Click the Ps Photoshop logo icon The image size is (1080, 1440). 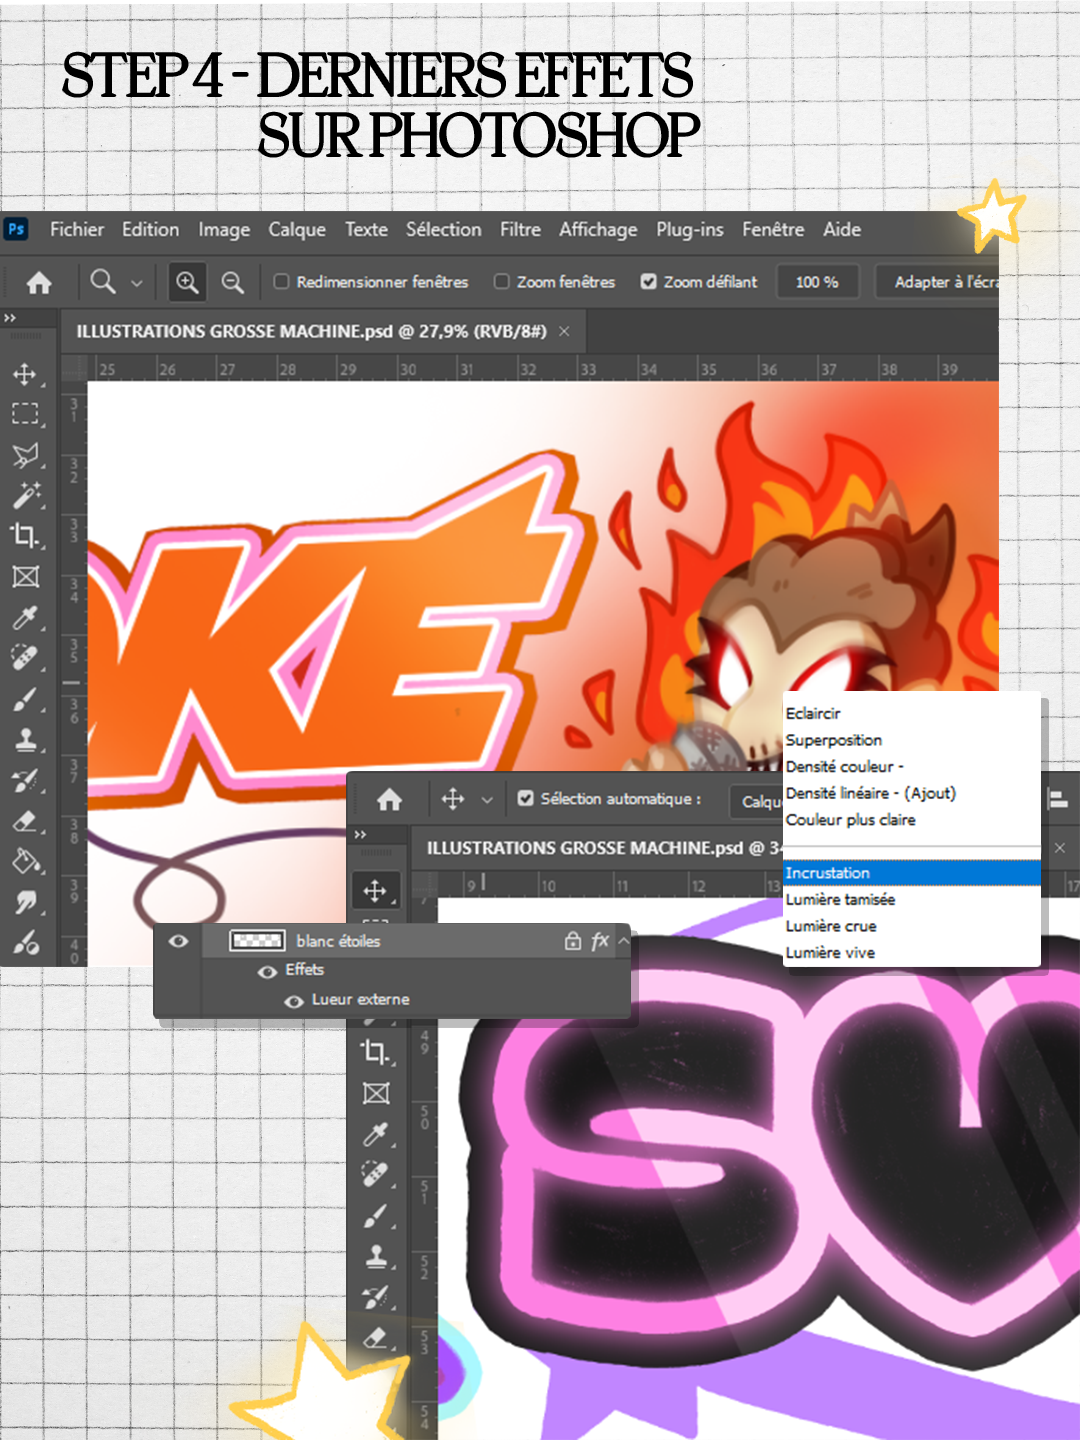(x=16, y=229)
